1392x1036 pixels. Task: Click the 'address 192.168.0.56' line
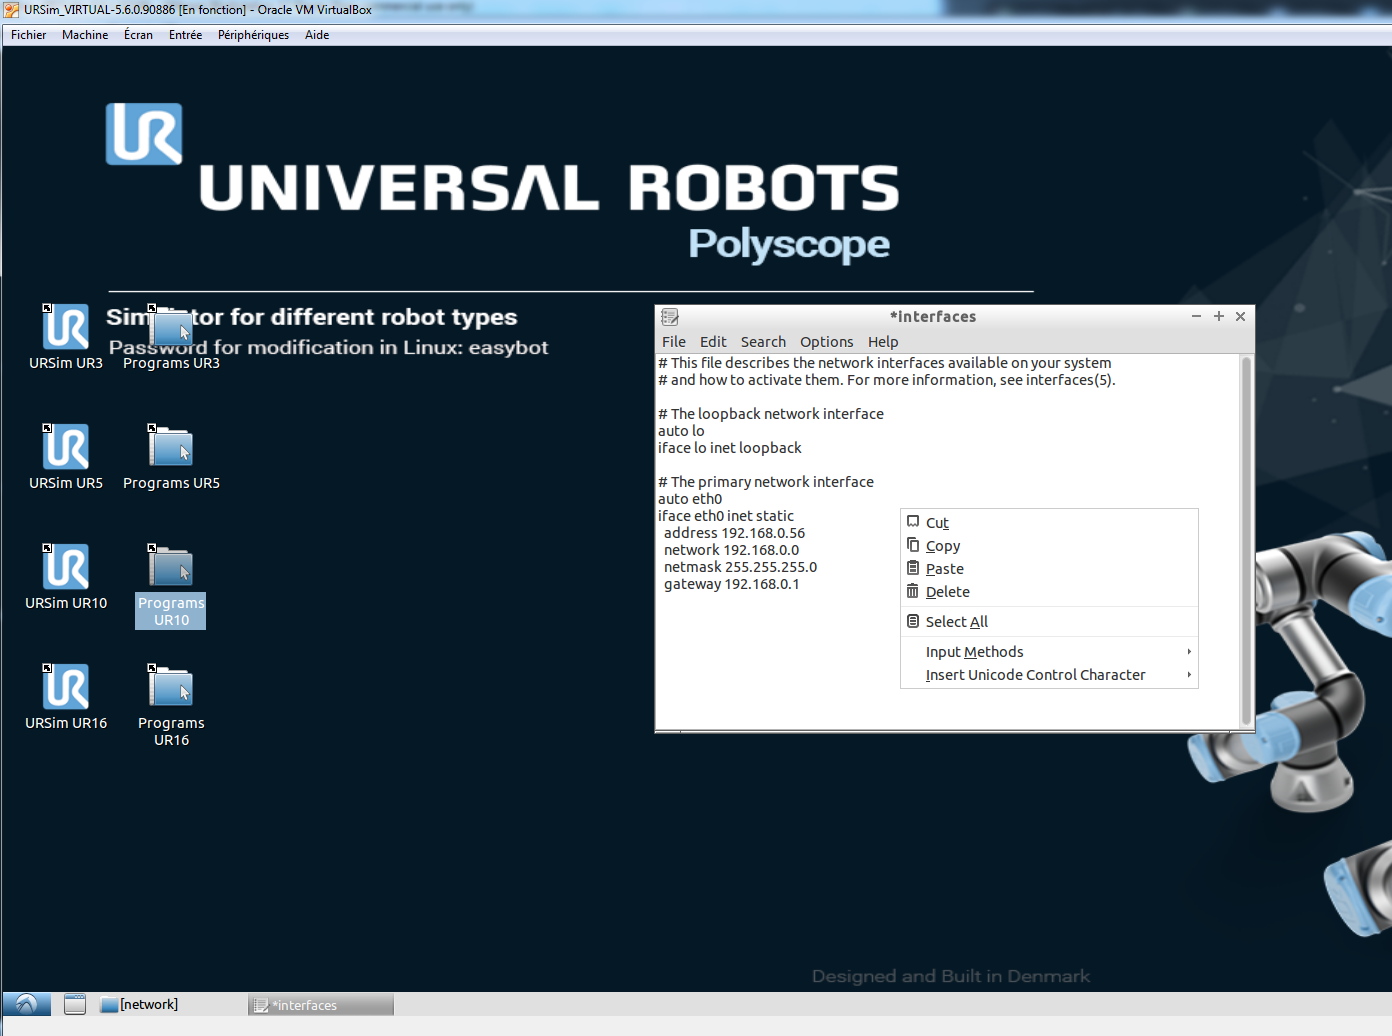734,533
